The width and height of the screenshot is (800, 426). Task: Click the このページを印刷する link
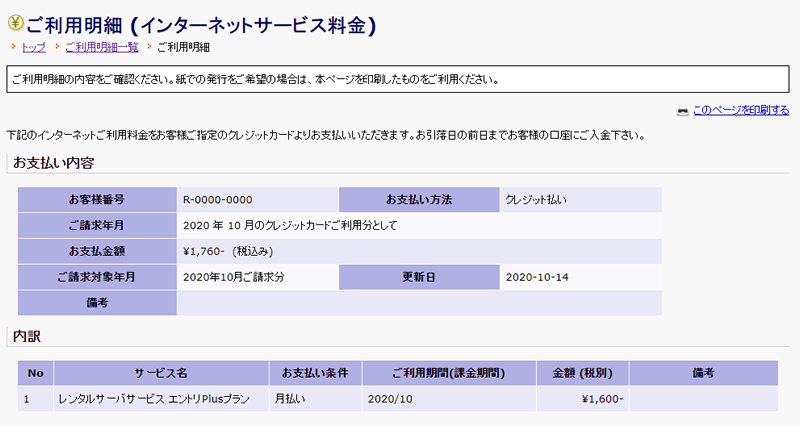coord(741,110)
